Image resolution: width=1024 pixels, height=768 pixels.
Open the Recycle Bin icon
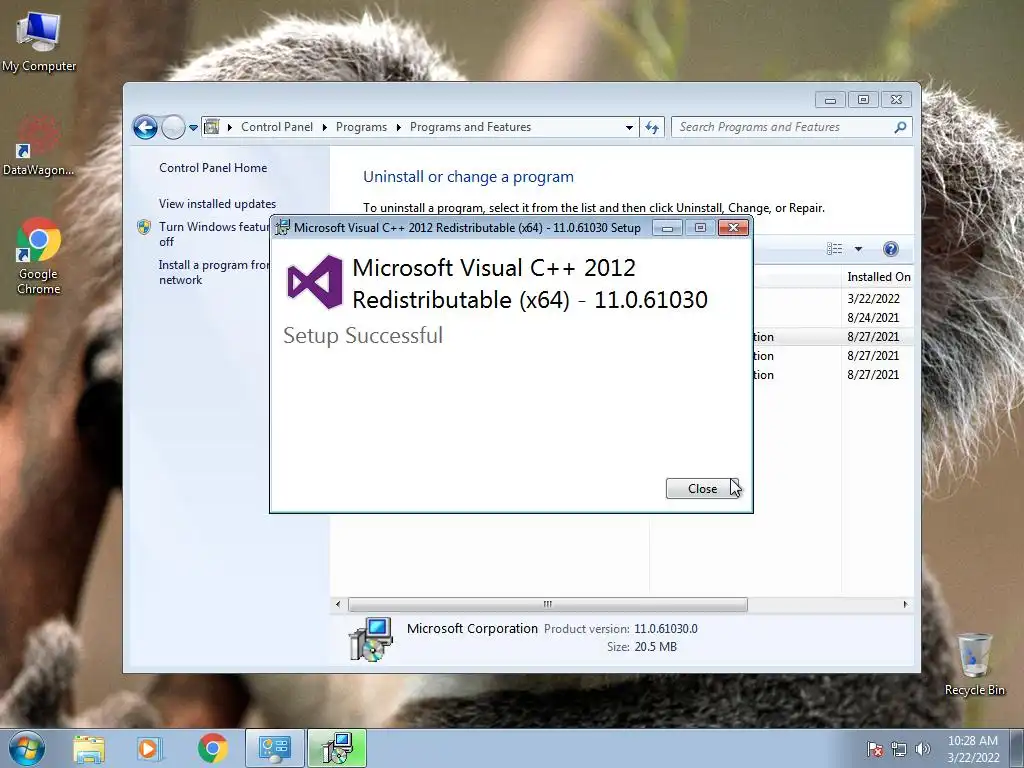(974, 664)
